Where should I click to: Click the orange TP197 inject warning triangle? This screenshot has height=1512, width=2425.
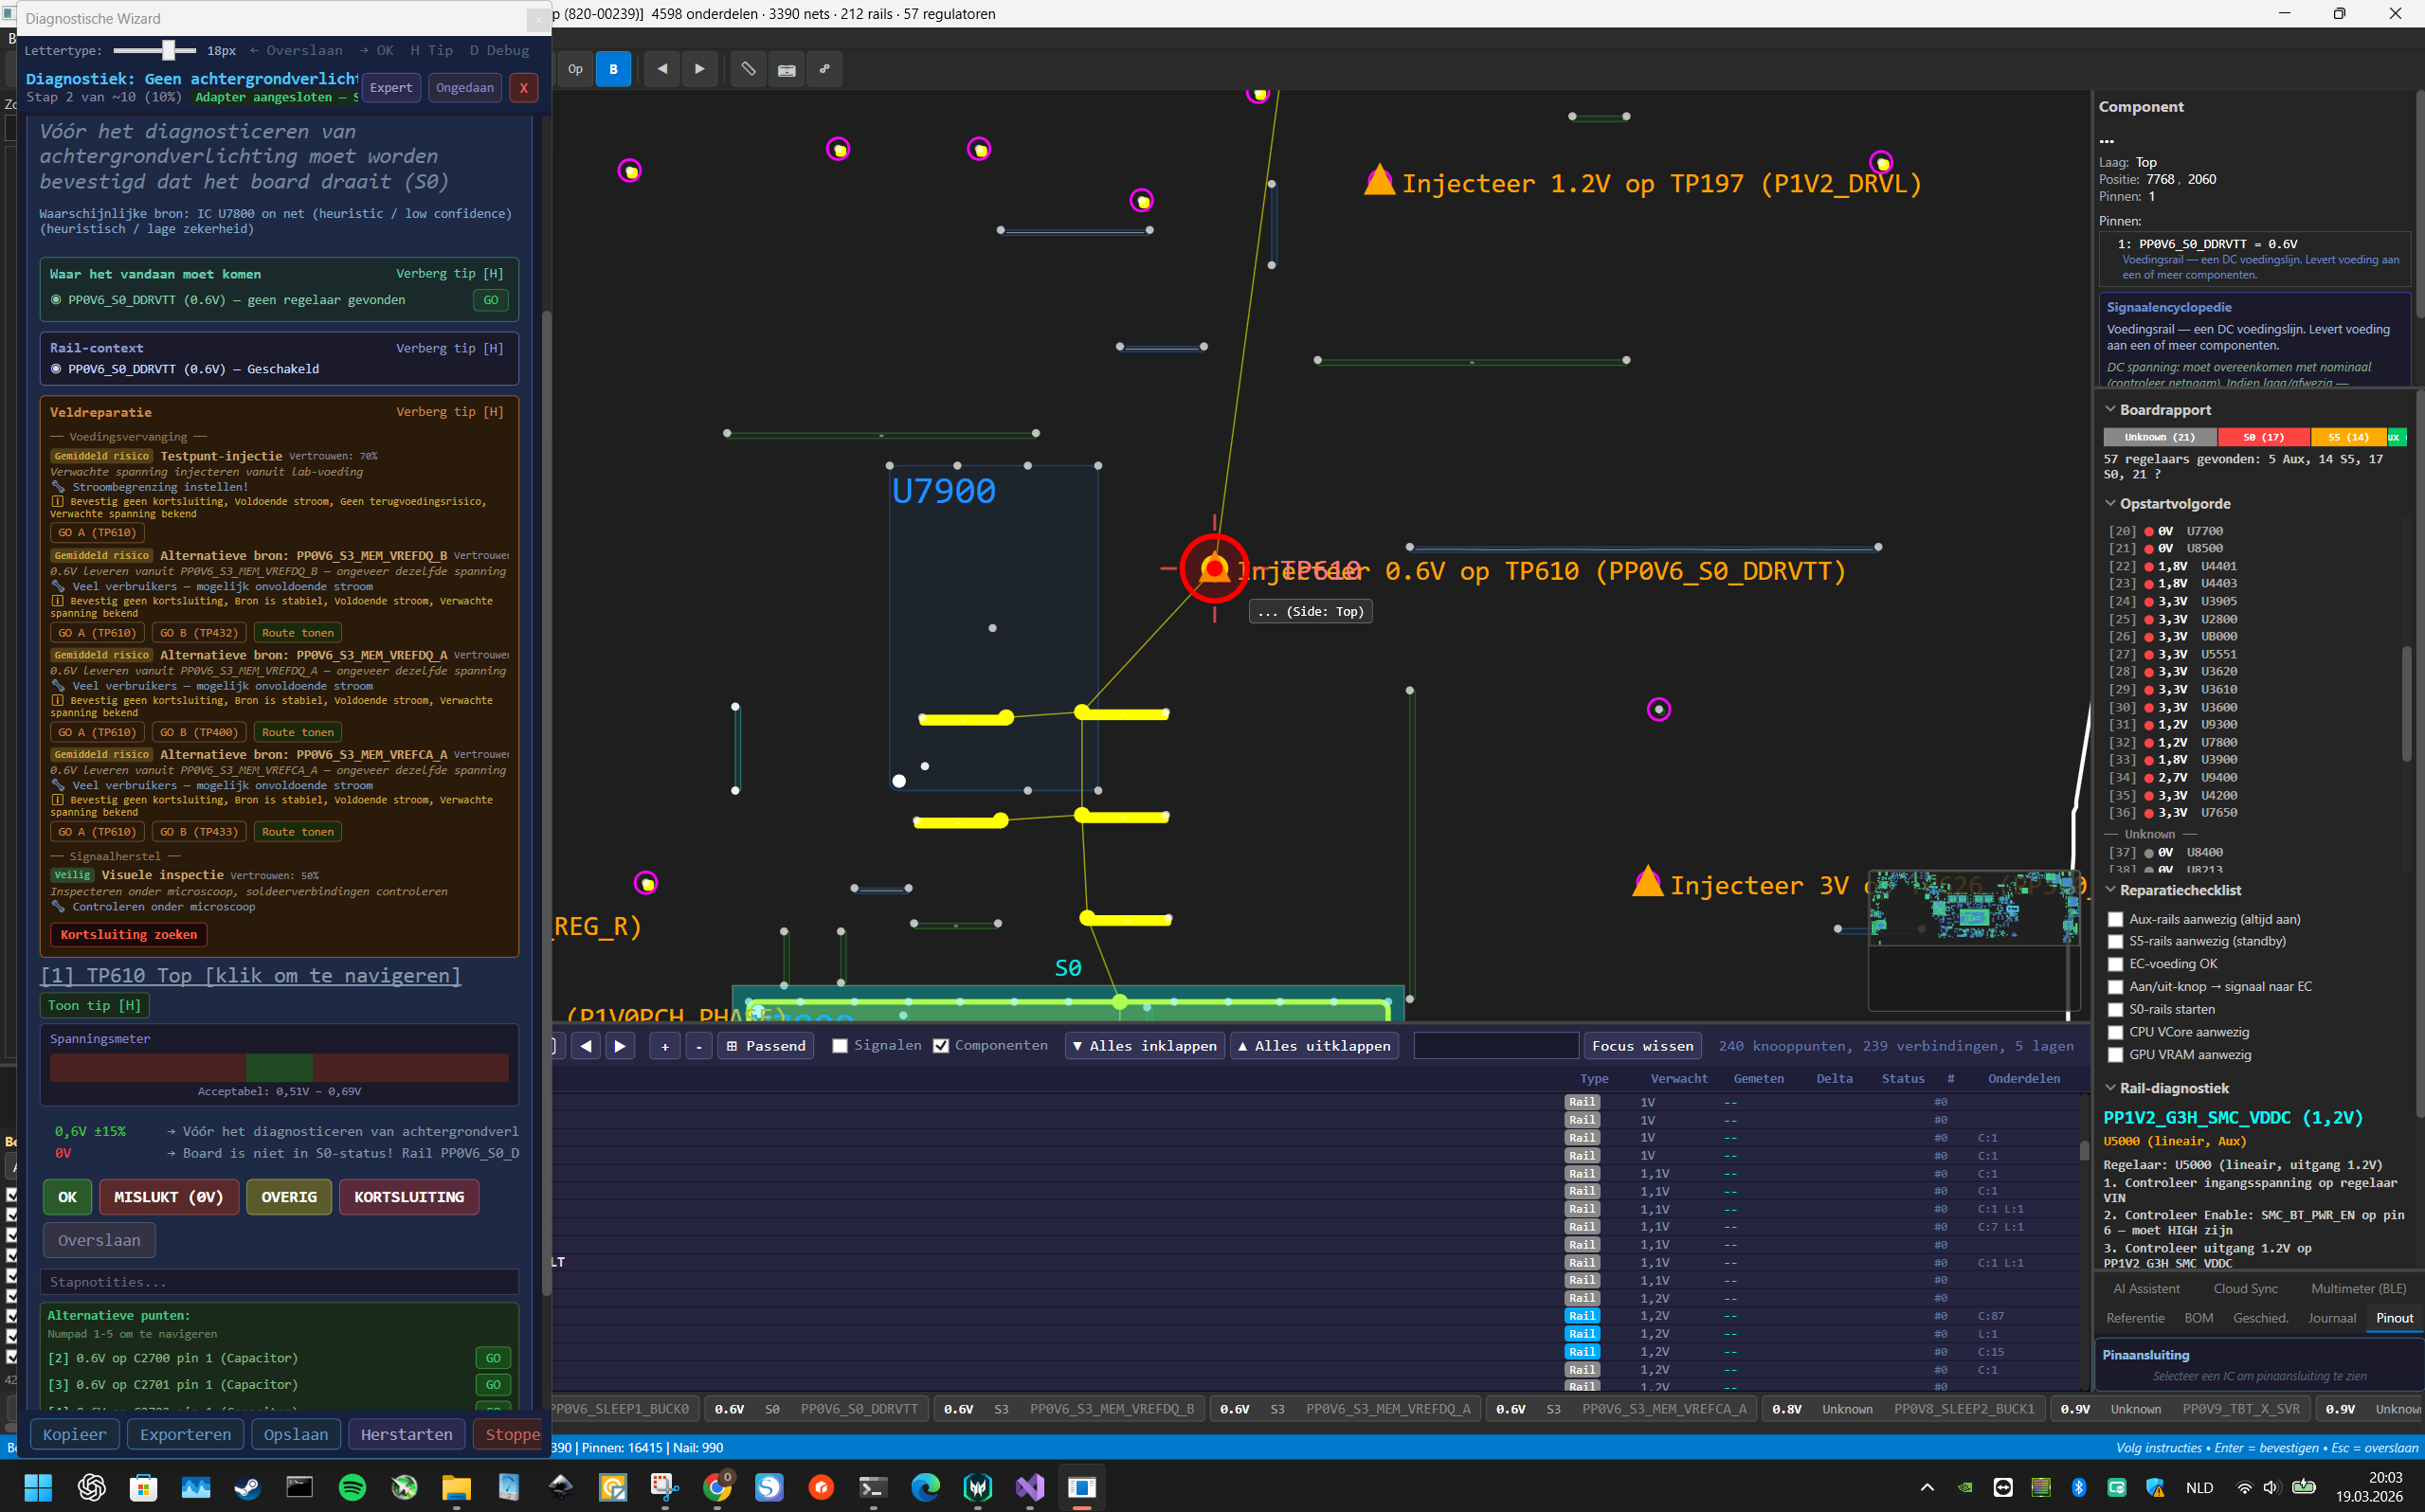(x=1379, y=181)
